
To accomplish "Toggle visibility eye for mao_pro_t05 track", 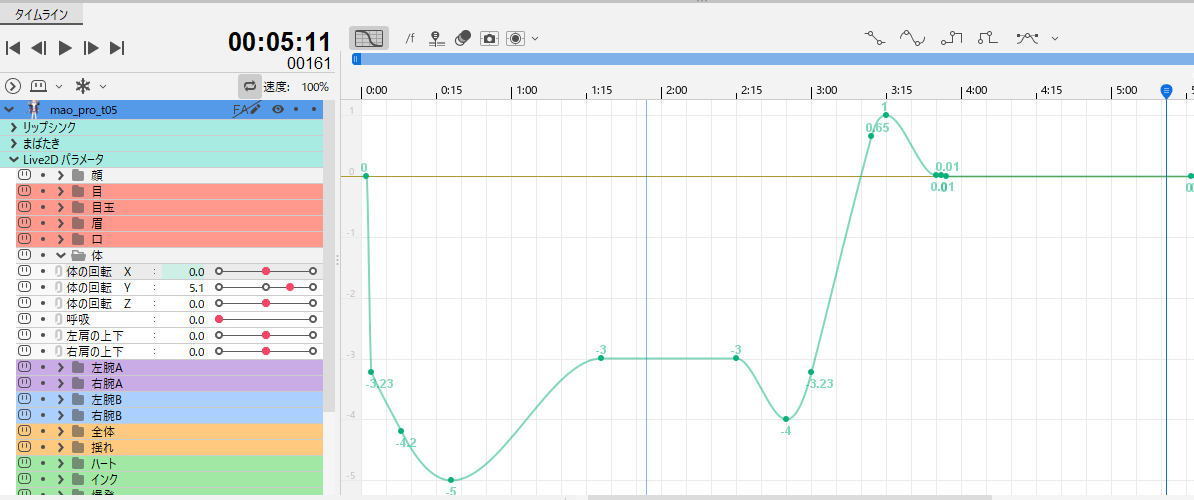I will (278, 109).
